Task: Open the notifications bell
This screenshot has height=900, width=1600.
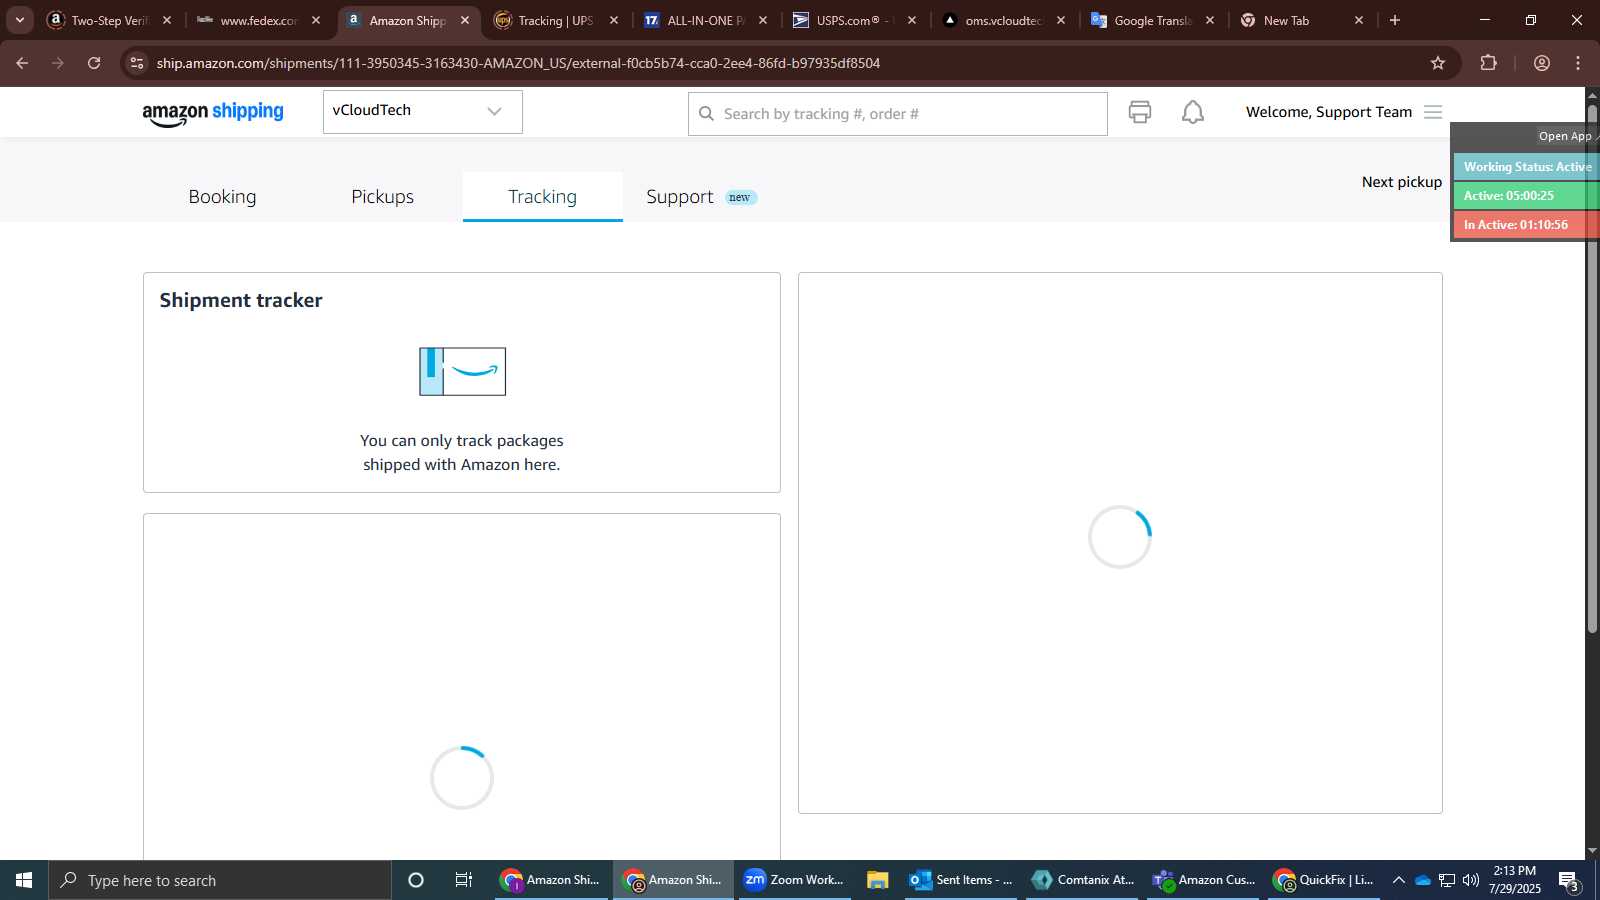Action: click(x=1193, y=112)
